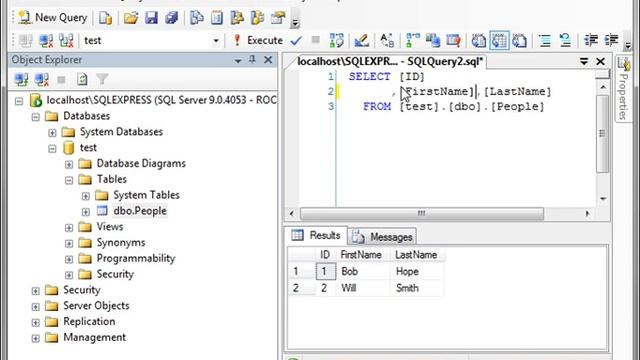Viewport: 640px width, 360px height.
Task: Increase indent of selected lines
Action: pos(611,40)
